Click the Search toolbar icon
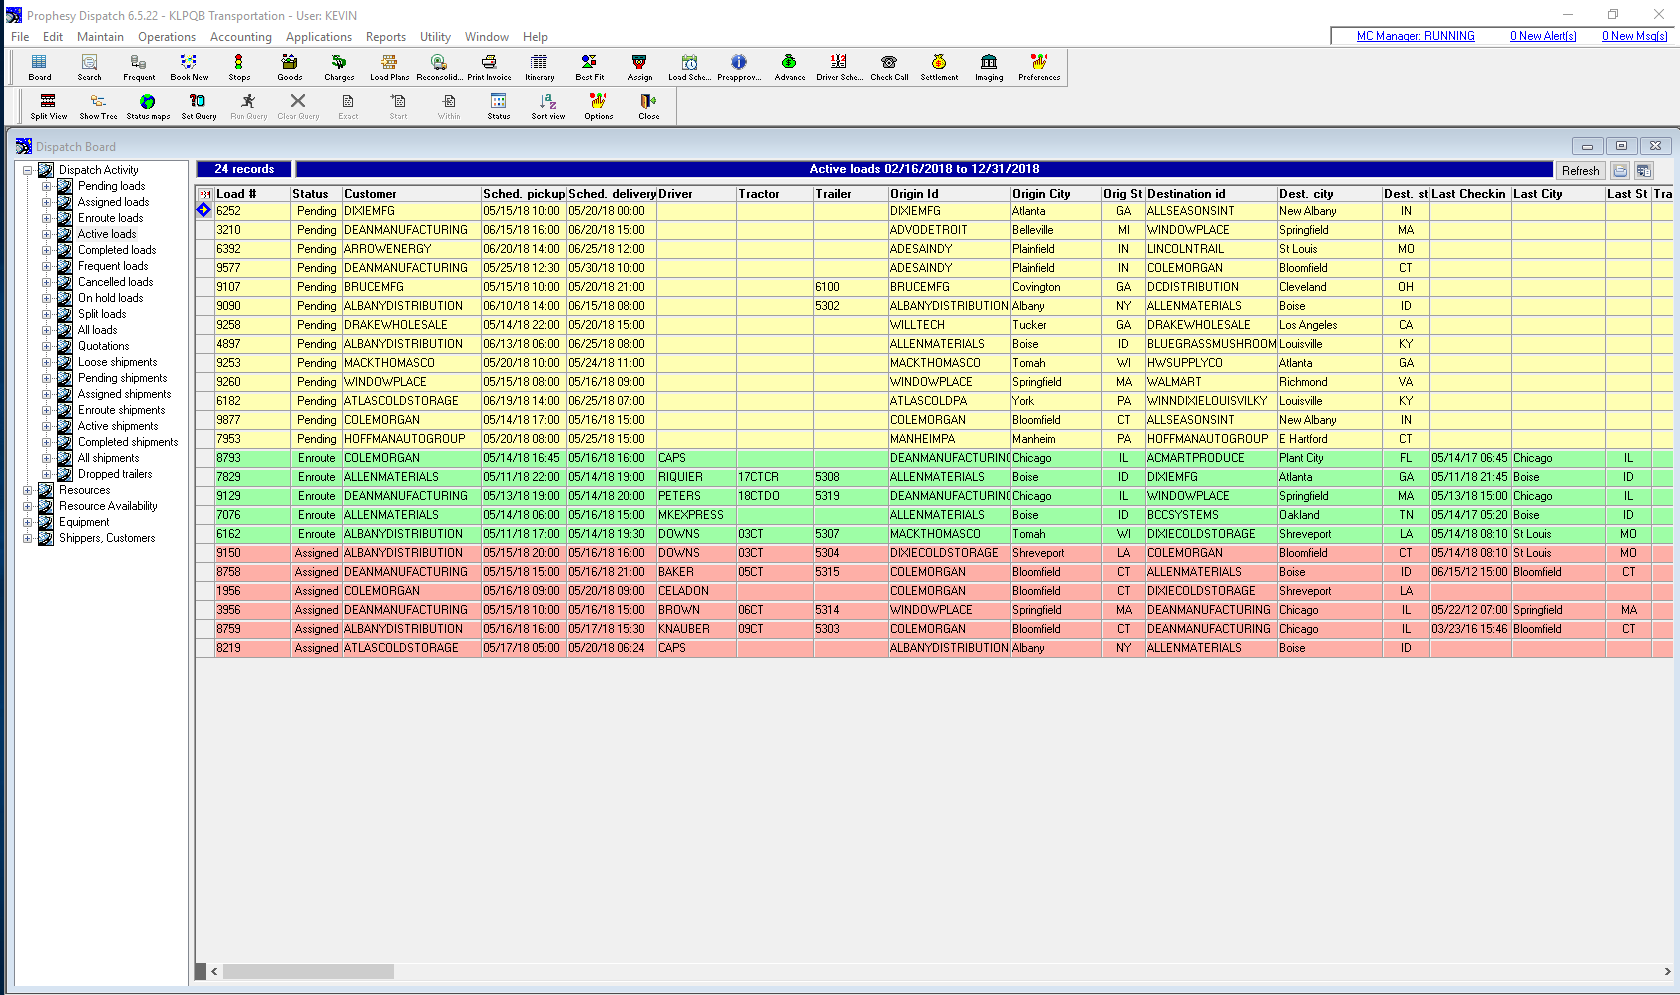 [x=89, y=67]
